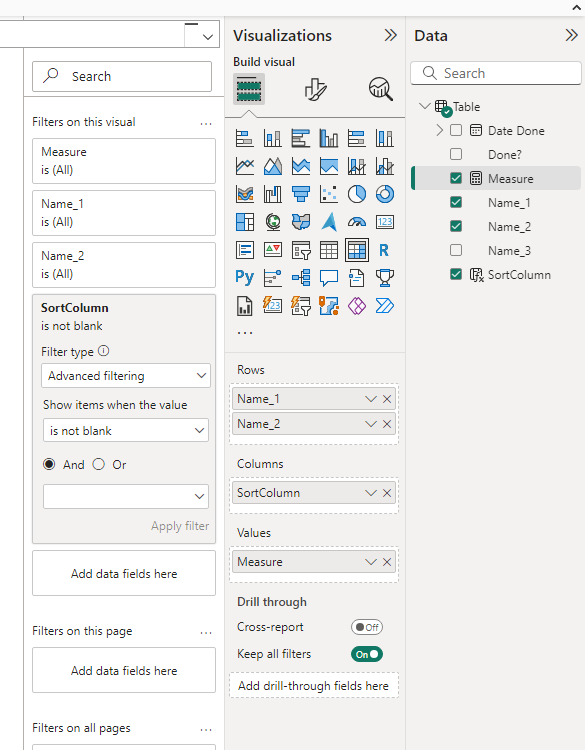585x750 pixels.
Task: Collapse the Data pane
Action: (x=571, y=35)
